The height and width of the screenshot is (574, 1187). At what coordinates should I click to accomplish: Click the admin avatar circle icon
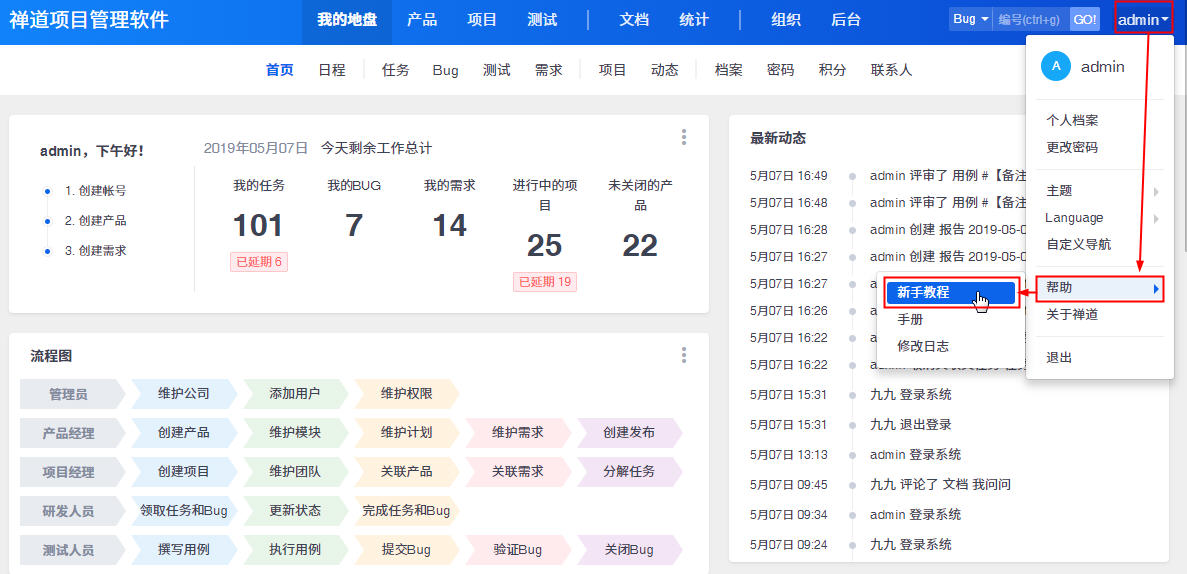pos(1055,67)
